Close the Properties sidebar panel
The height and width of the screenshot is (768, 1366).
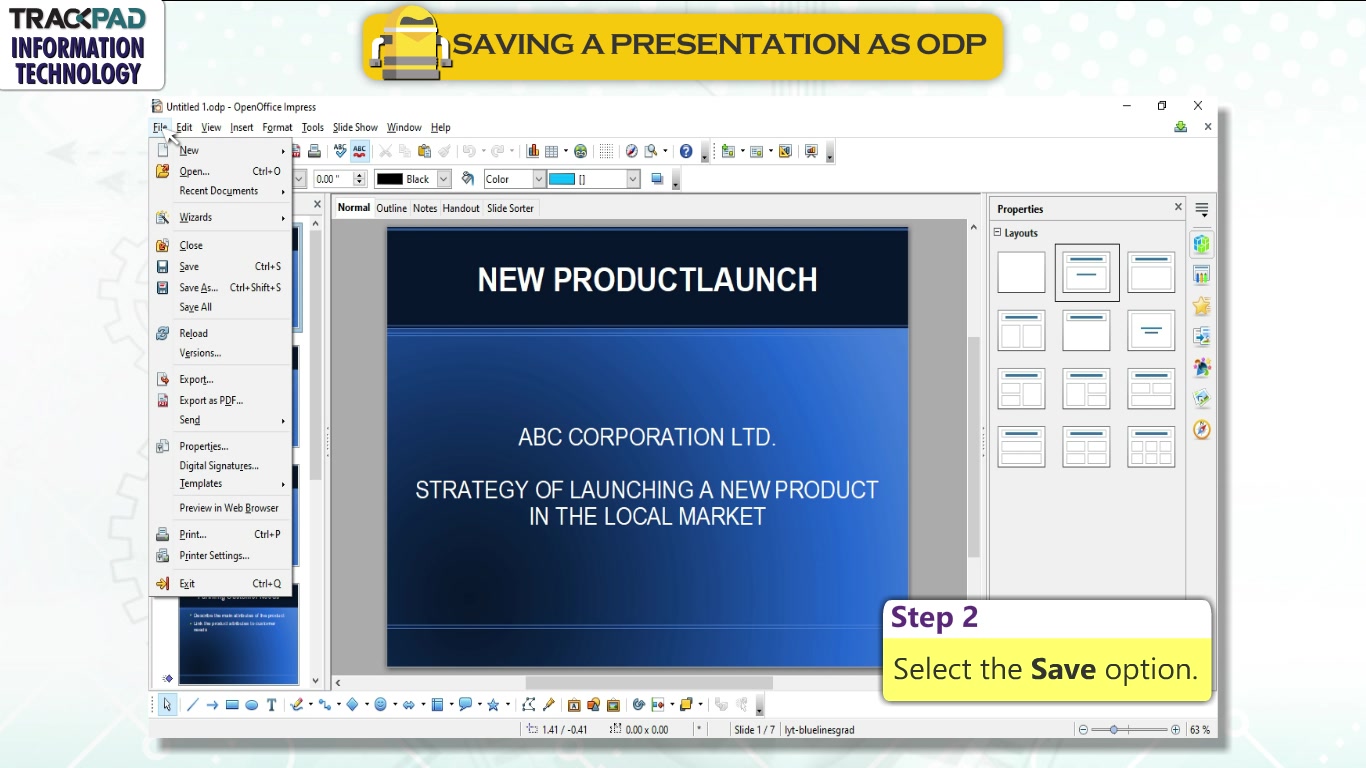click(1178, 207)
